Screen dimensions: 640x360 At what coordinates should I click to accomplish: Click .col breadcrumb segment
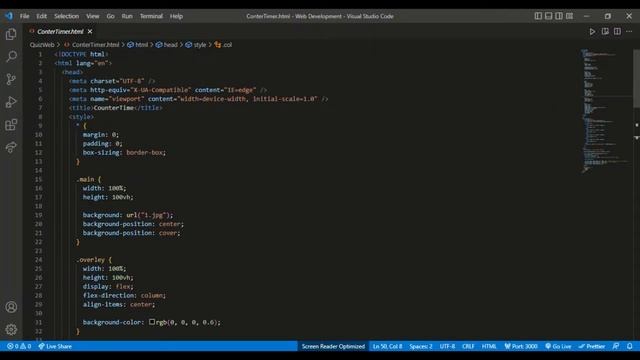pos(224,44)
